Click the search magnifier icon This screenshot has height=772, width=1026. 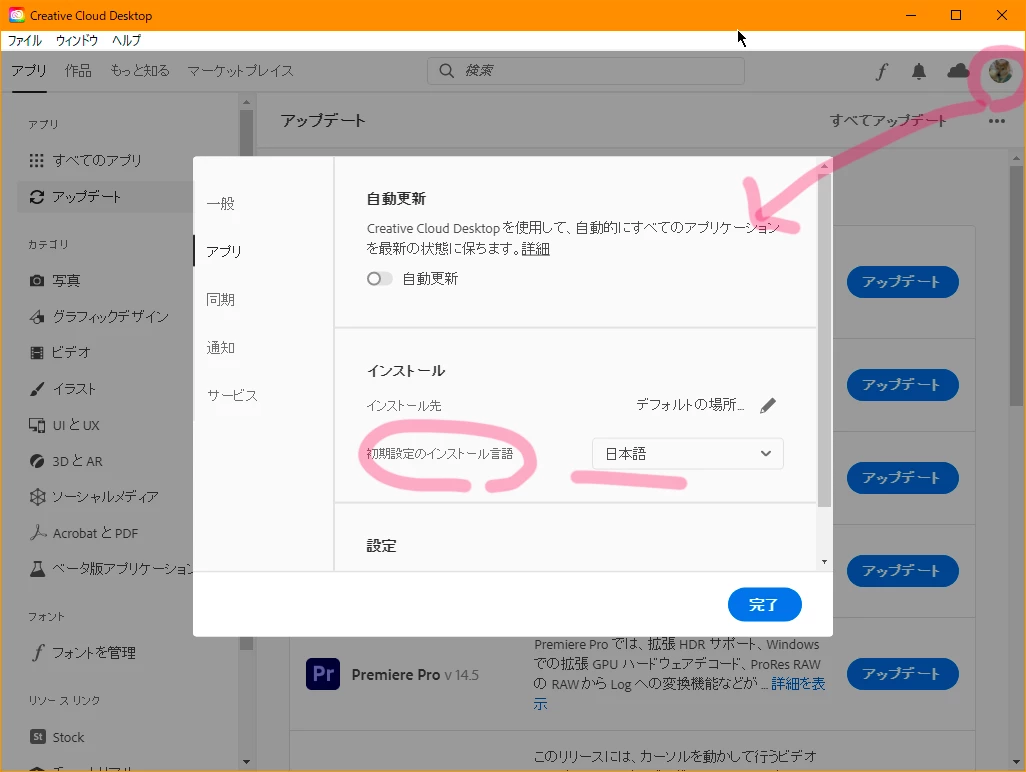point(446,71)
